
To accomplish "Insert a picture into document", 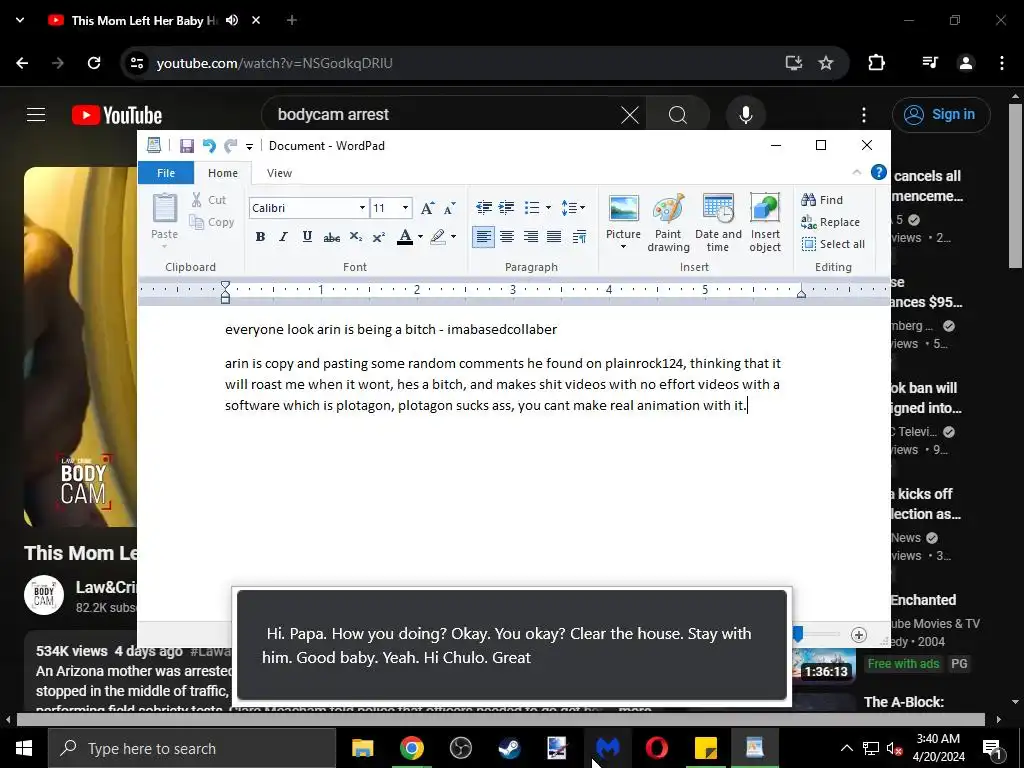I will [624, 216].
